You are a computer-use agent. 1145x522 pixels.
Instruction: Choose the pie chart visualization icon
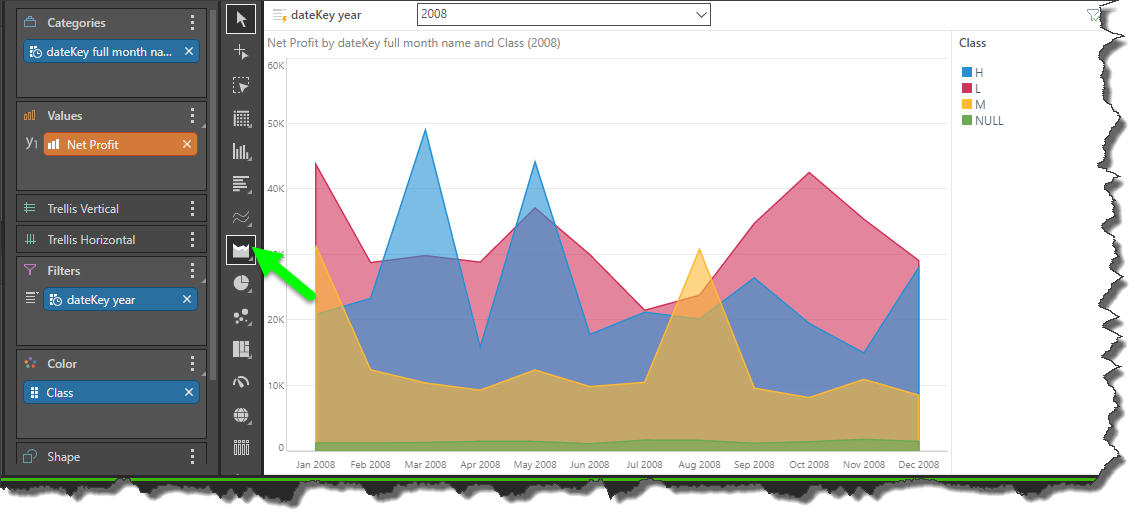pos(240,283)
